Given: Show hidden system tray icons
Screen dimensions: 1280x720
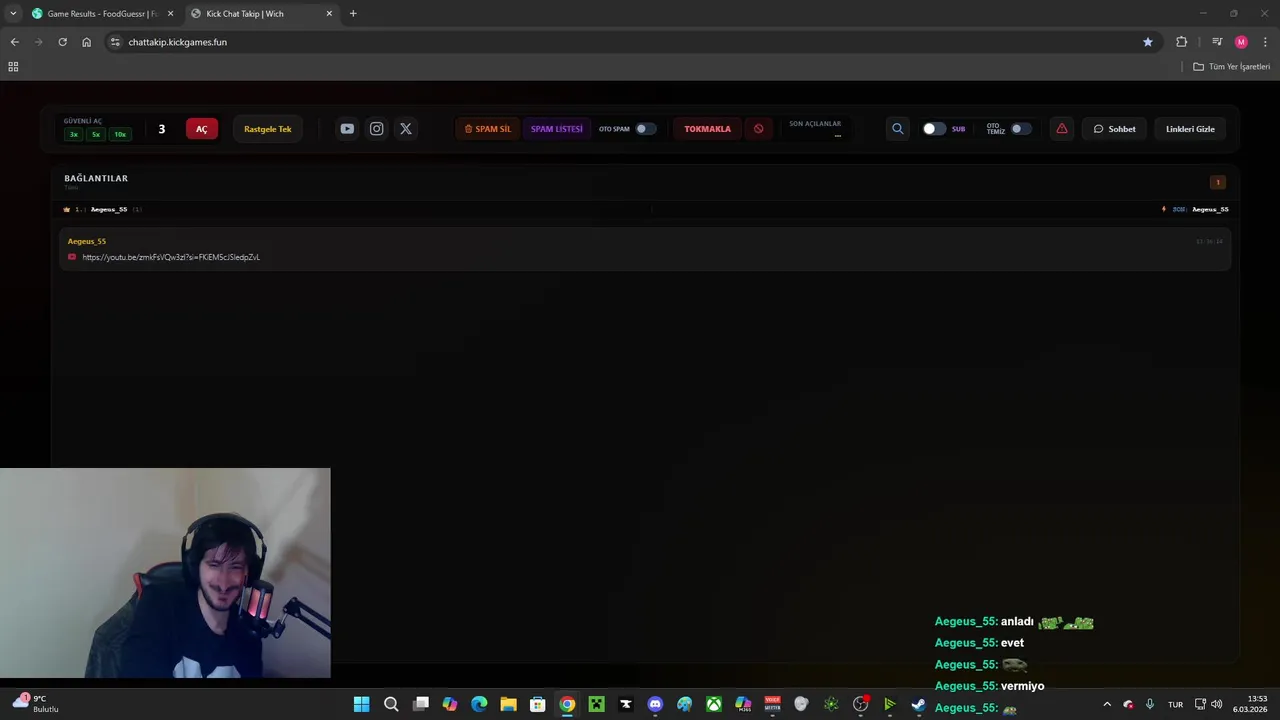Looking at the screenshot, I should [x=1107, y=704].
